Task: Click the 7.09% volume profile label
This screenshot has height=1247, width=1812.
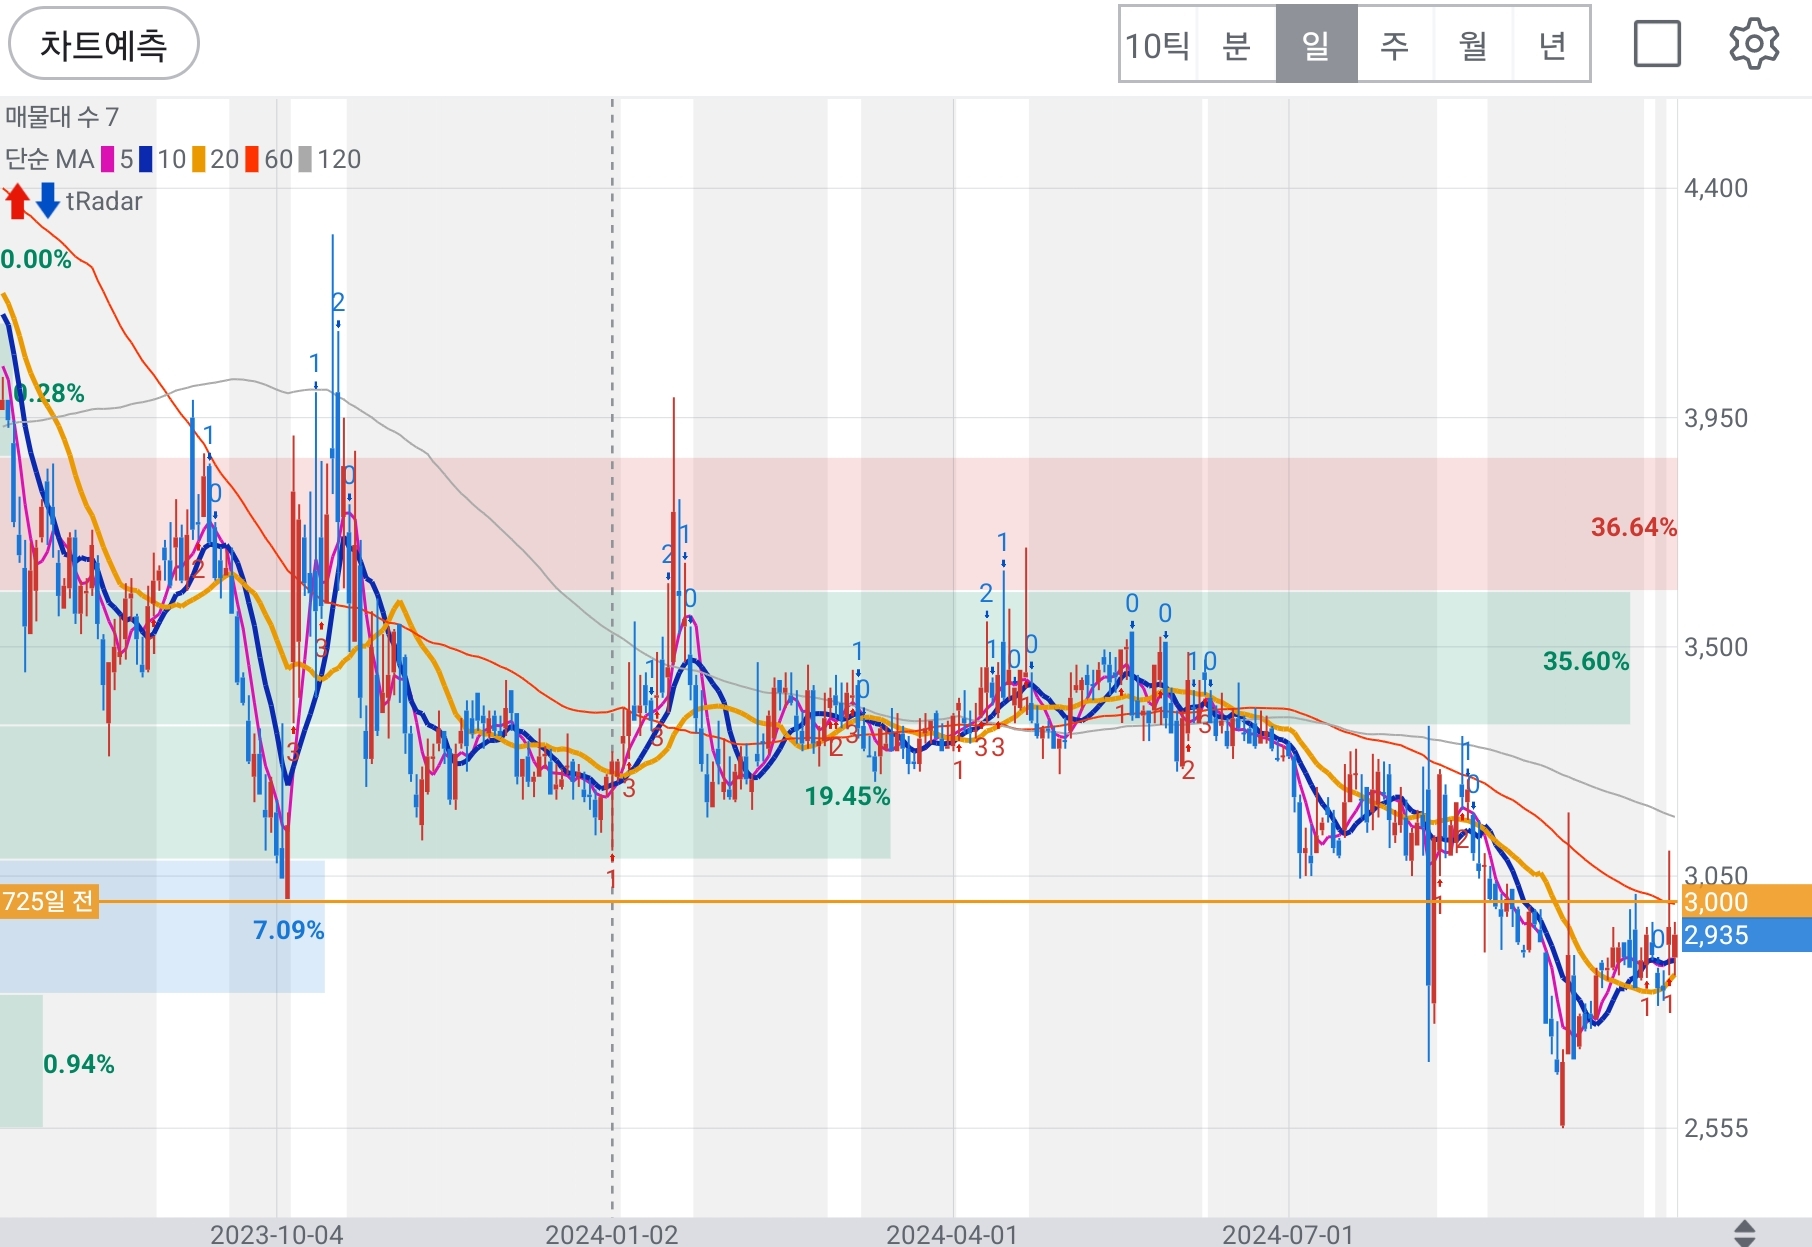Action: pyautogui.click(x=288, y=930)
